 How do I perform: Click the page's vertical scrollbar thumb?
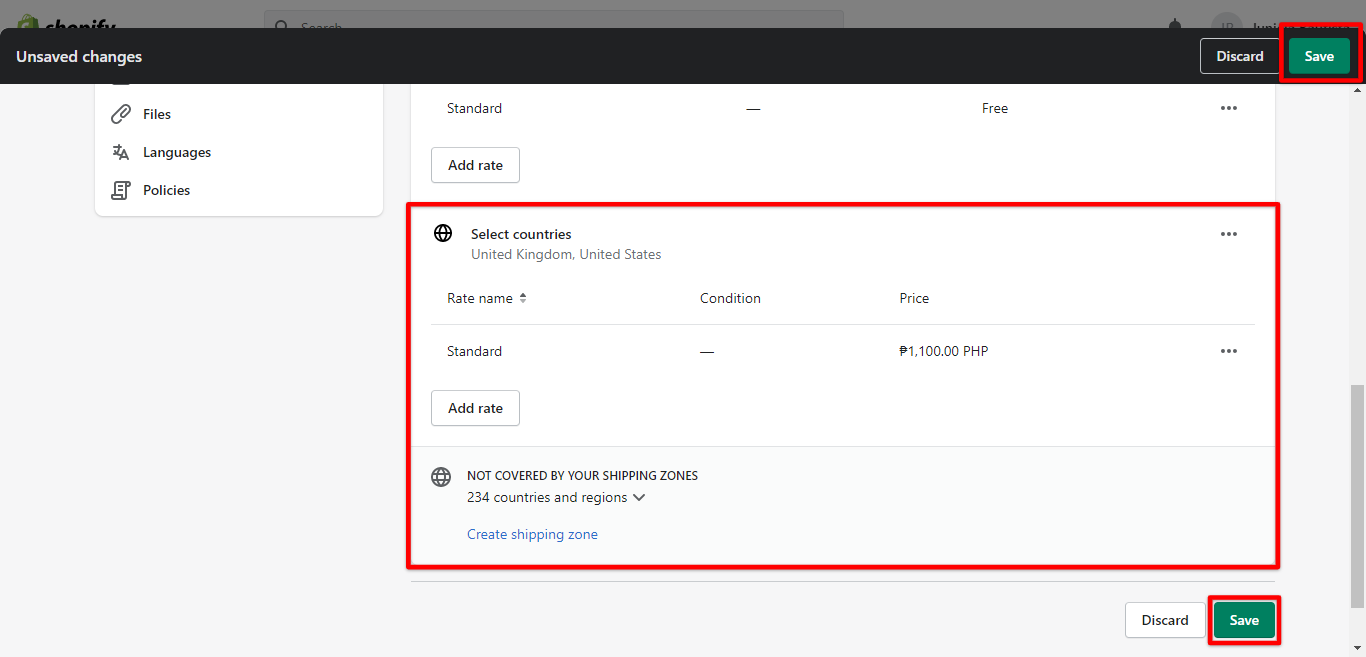1357,495
